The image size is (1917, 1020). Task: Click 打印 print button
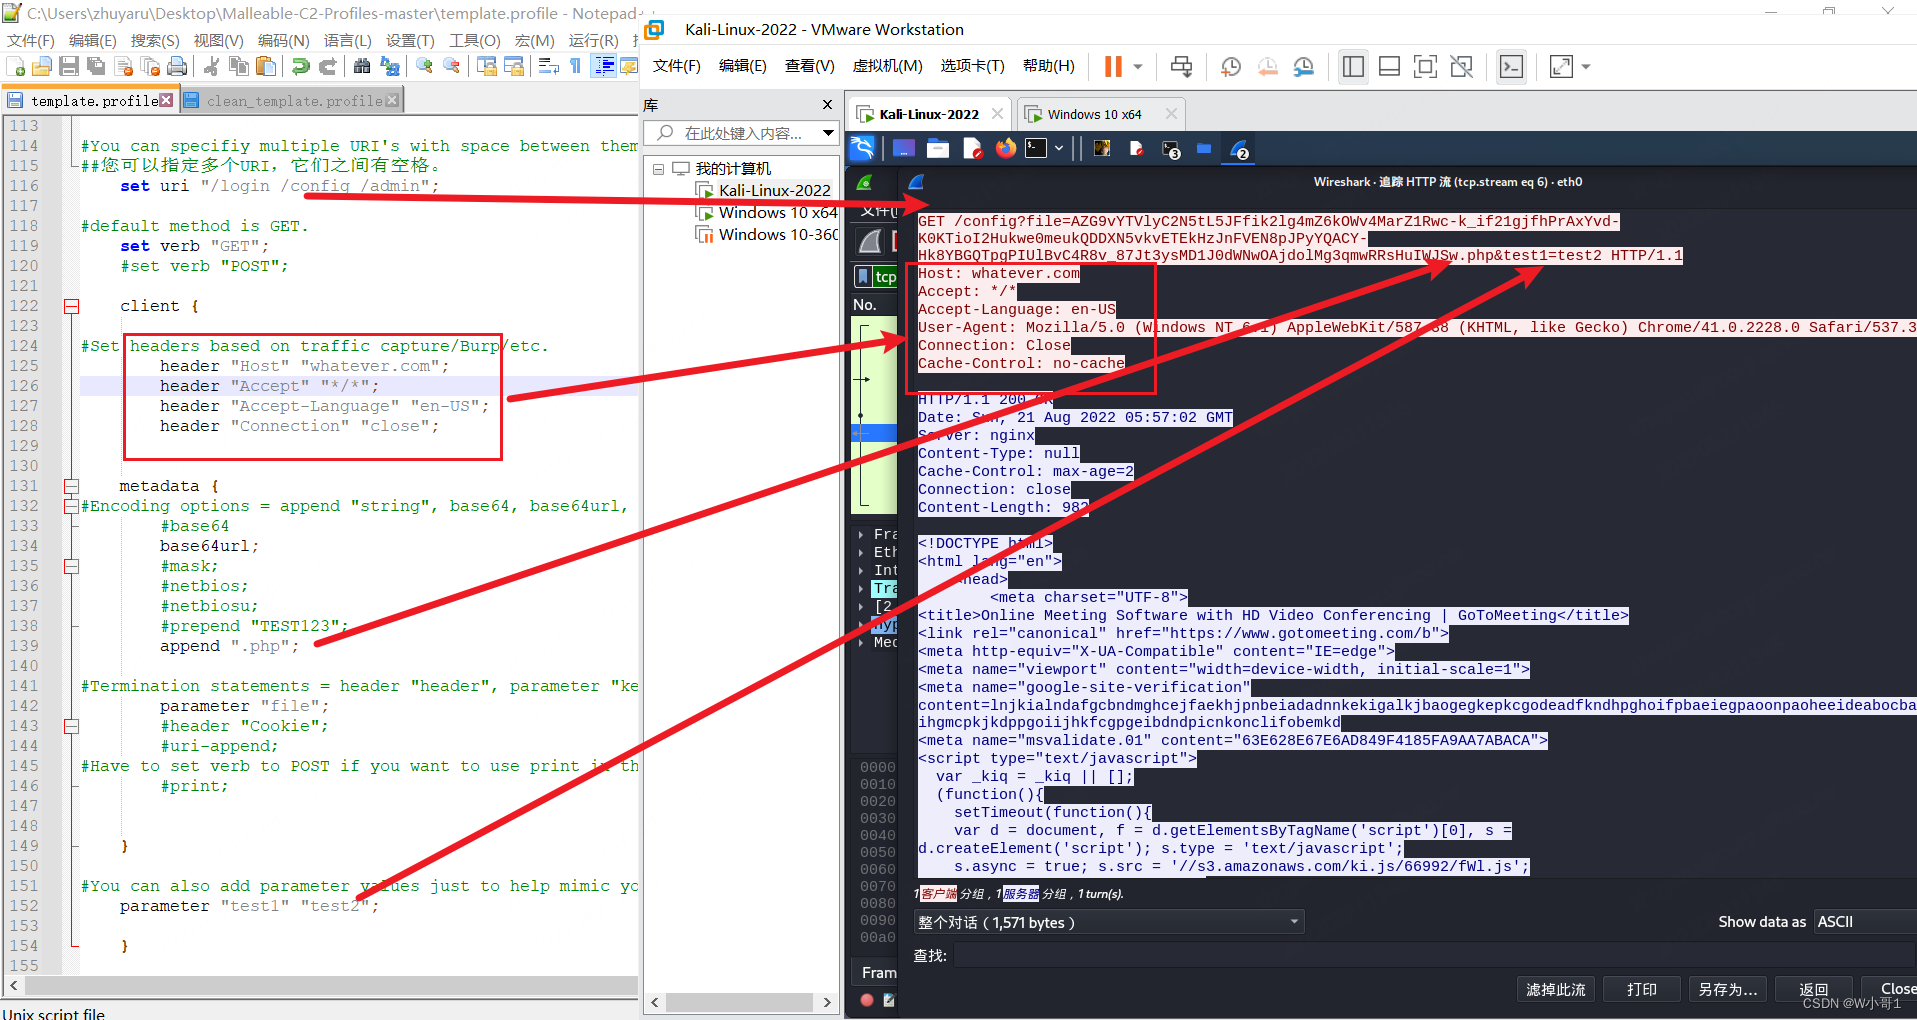coord(1641,989)
